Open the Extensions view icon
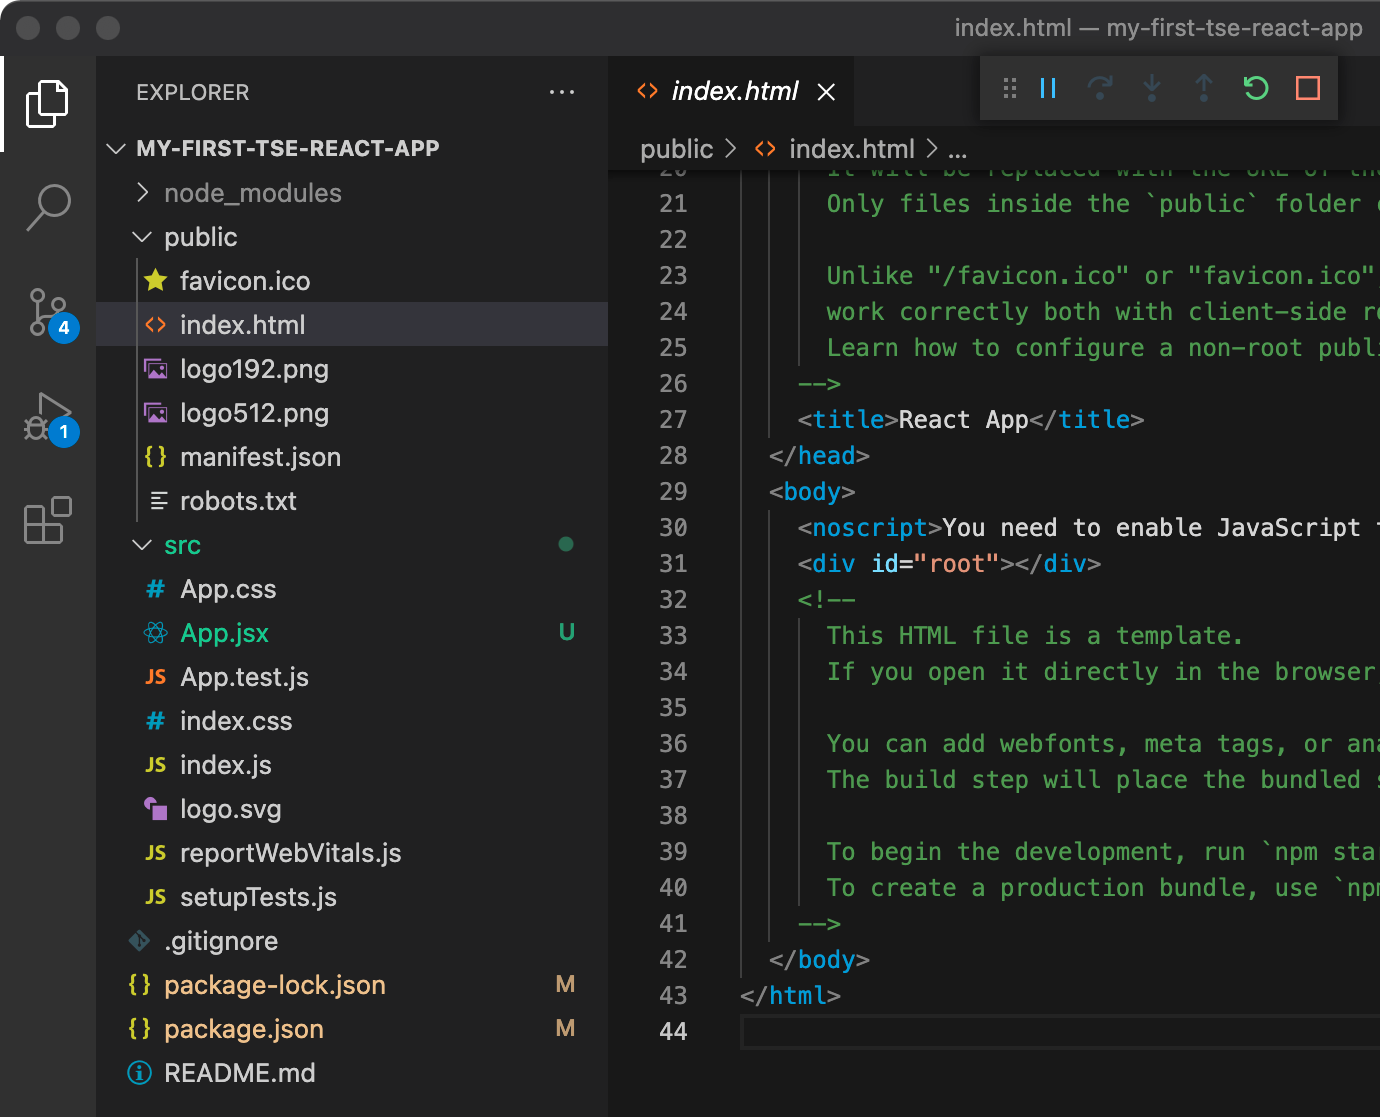 47,521
